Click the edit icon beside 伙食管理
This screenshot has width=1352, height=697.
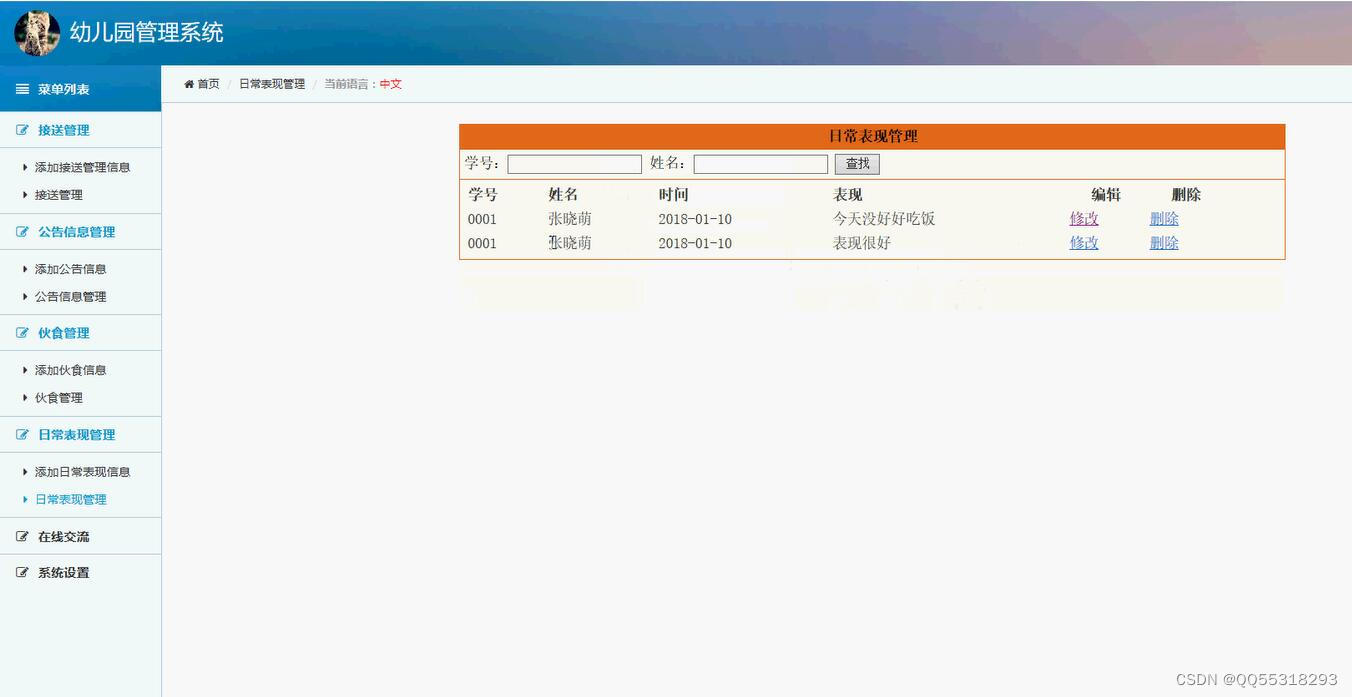pyautogui.click(x=22, y=333)
